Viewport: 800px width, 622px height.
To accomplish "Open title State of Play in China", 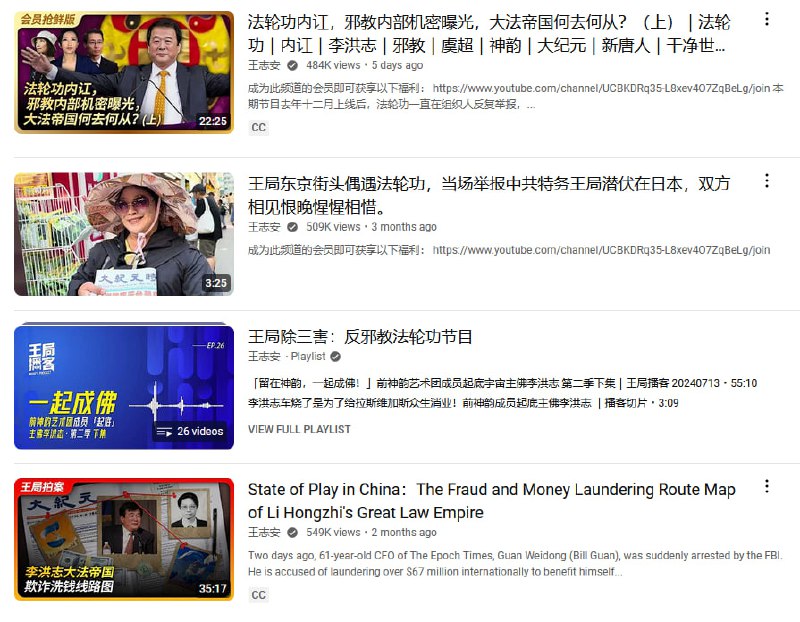I will 491,501.
